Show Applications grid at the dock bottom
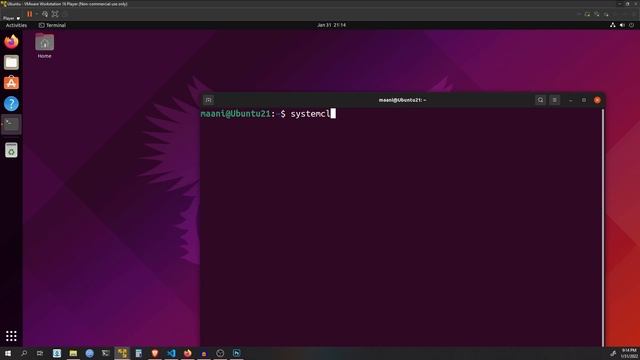The height and width of the screenshot is (360, 640). (x=11, y=336)
